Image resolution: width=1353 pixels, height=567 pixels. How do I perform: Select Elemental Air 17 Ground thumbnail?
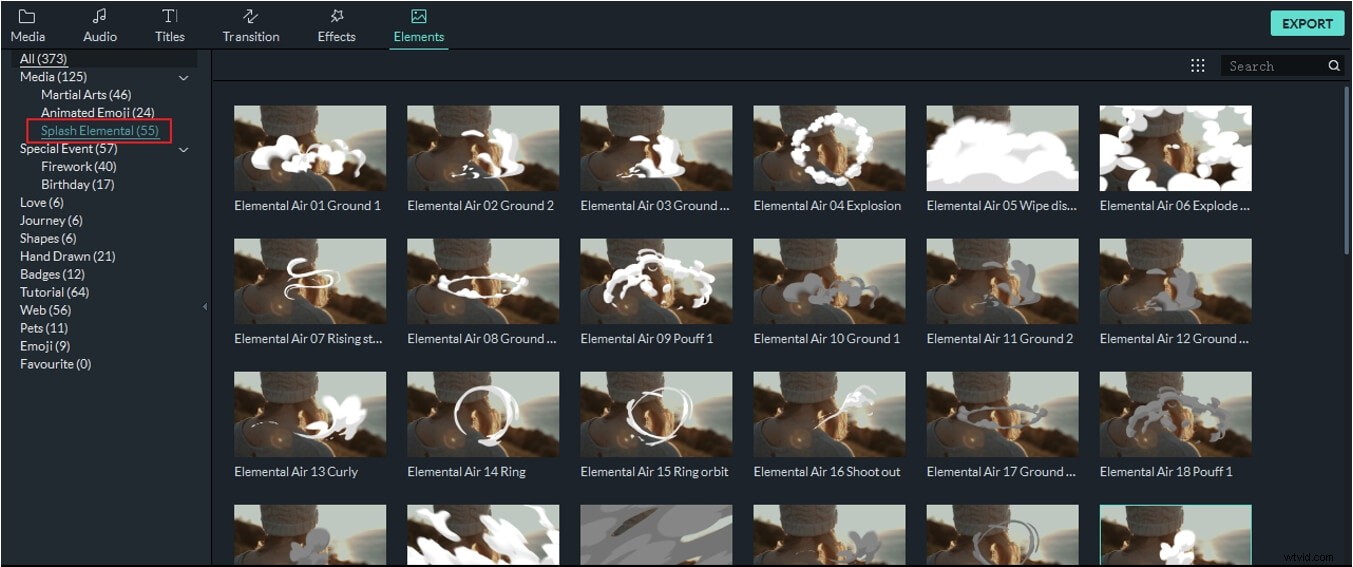point(1002,414)
